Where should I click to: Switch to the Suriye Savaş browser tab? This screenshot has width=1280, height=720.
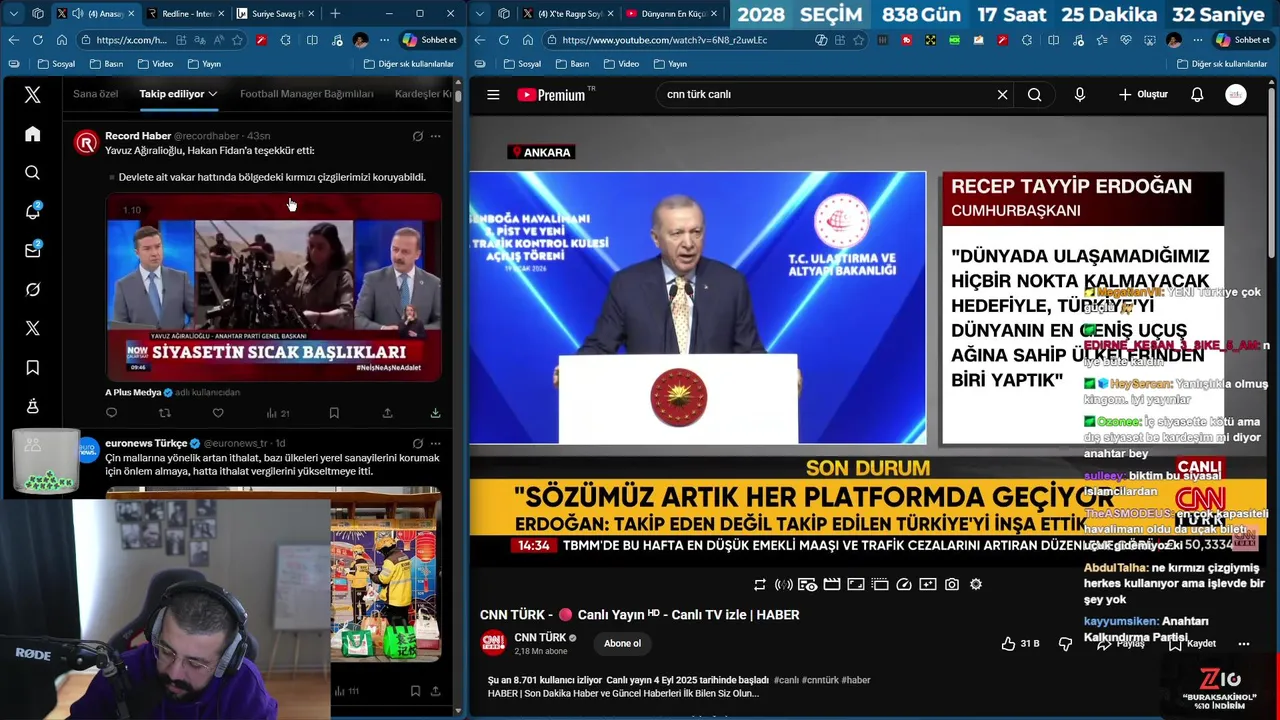[x=275, y=14]
